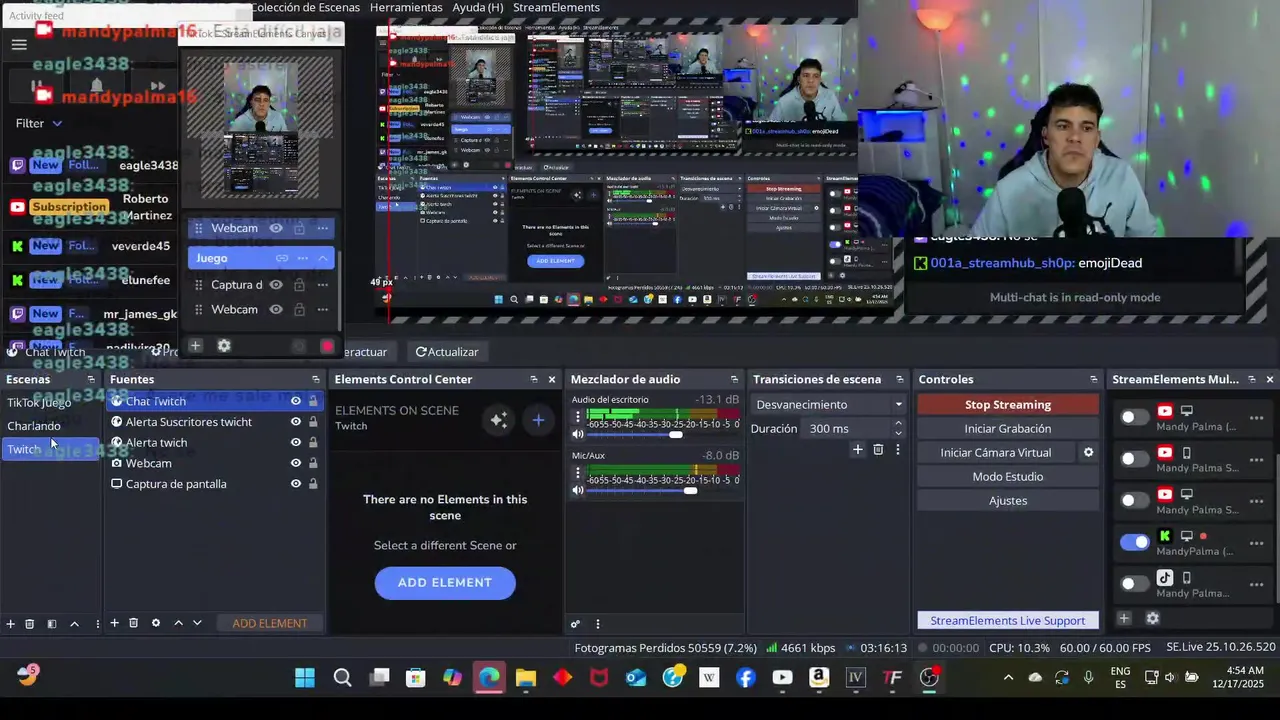This screenshot has height=720, width=1280.
Task: Open Ajustes button in Controles
Action: point(1007,500)
